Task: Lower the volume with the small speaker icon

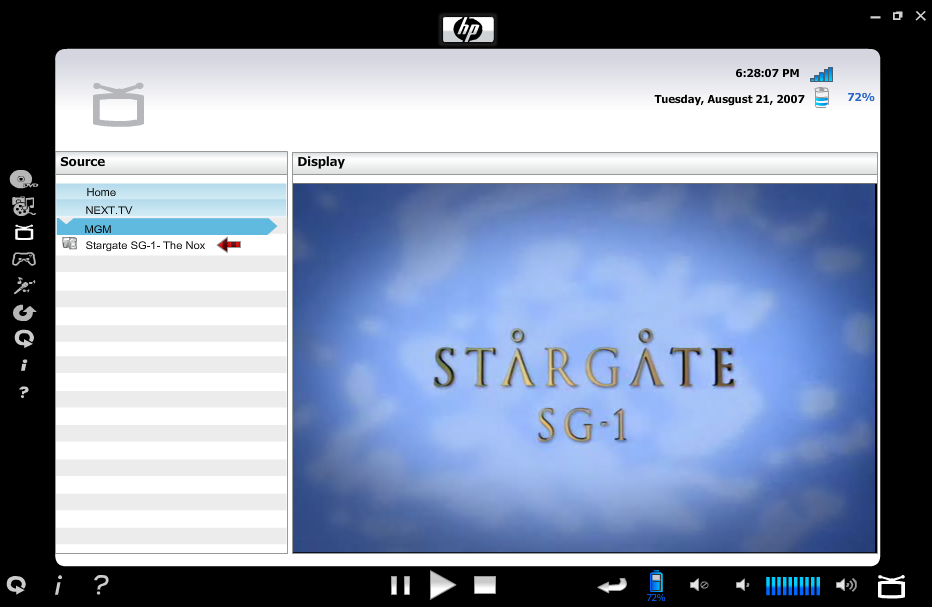Action: [x=742, y=586]
